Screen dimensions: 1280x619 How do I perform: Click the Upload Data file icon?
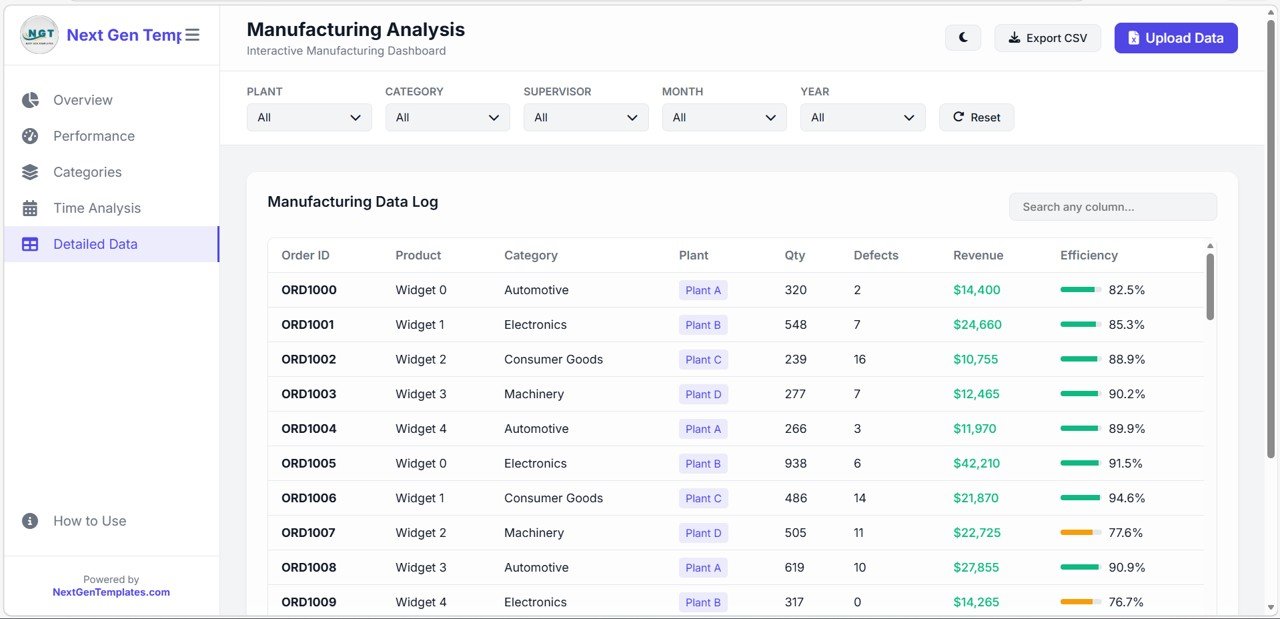coord(1134,37)
